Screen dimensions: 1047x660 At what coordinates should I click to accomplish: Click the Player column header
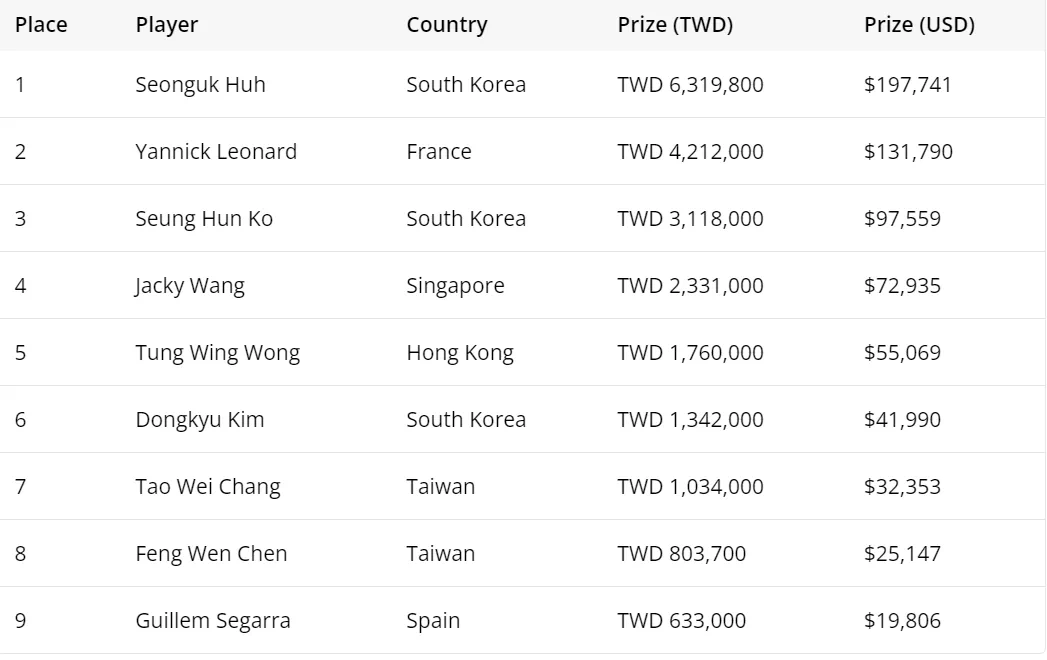167,25
